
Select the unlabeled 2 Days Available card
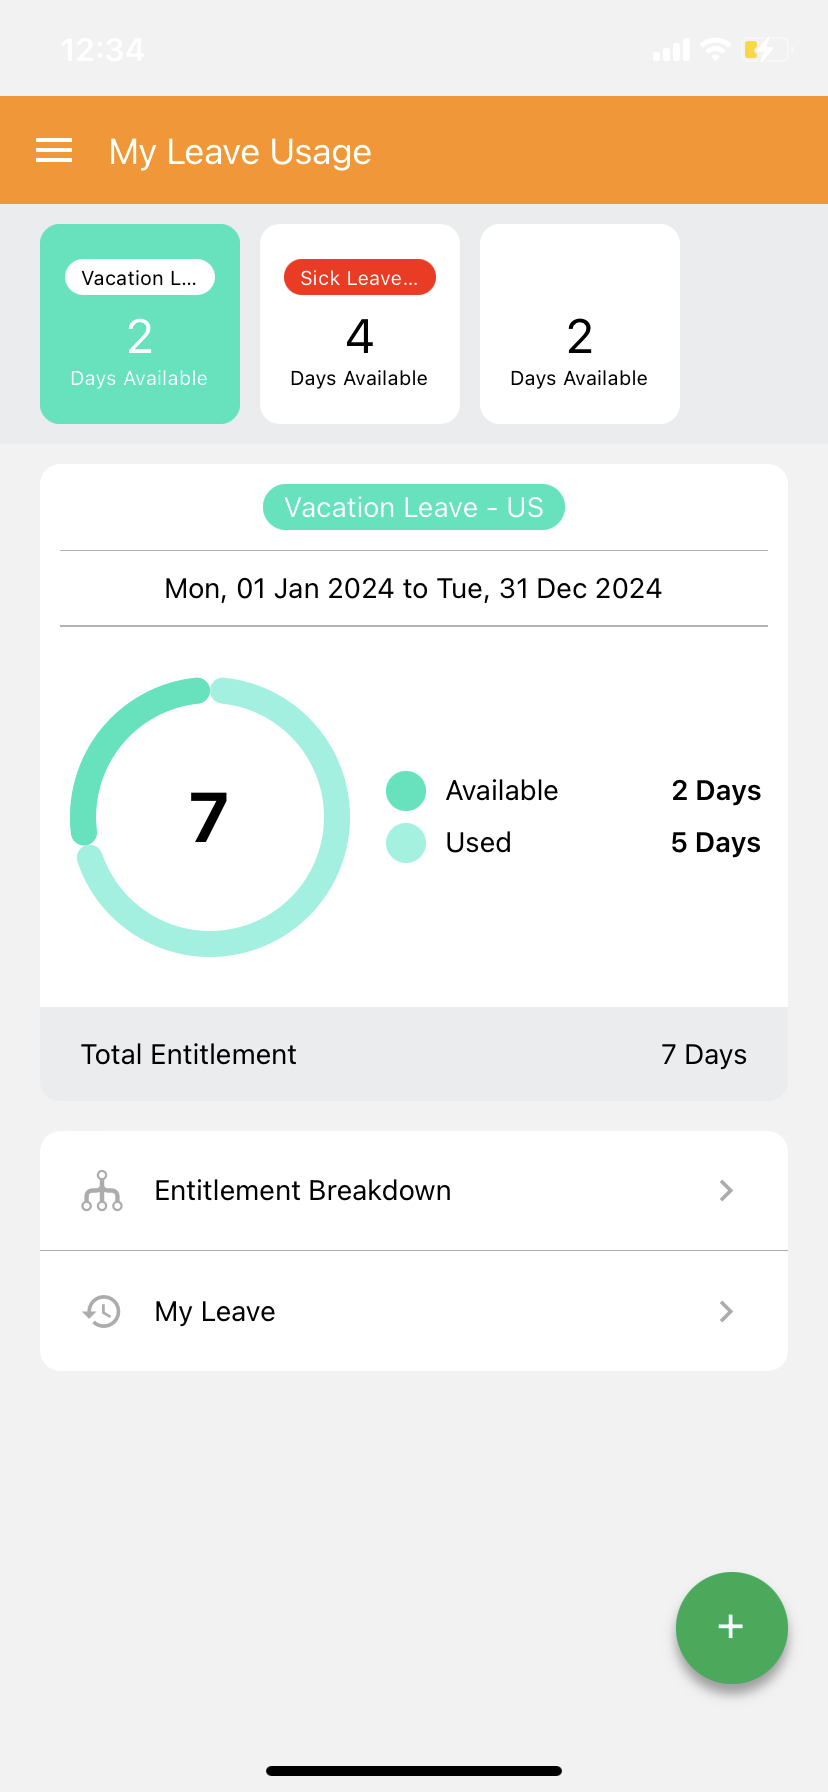click(580, 324)
